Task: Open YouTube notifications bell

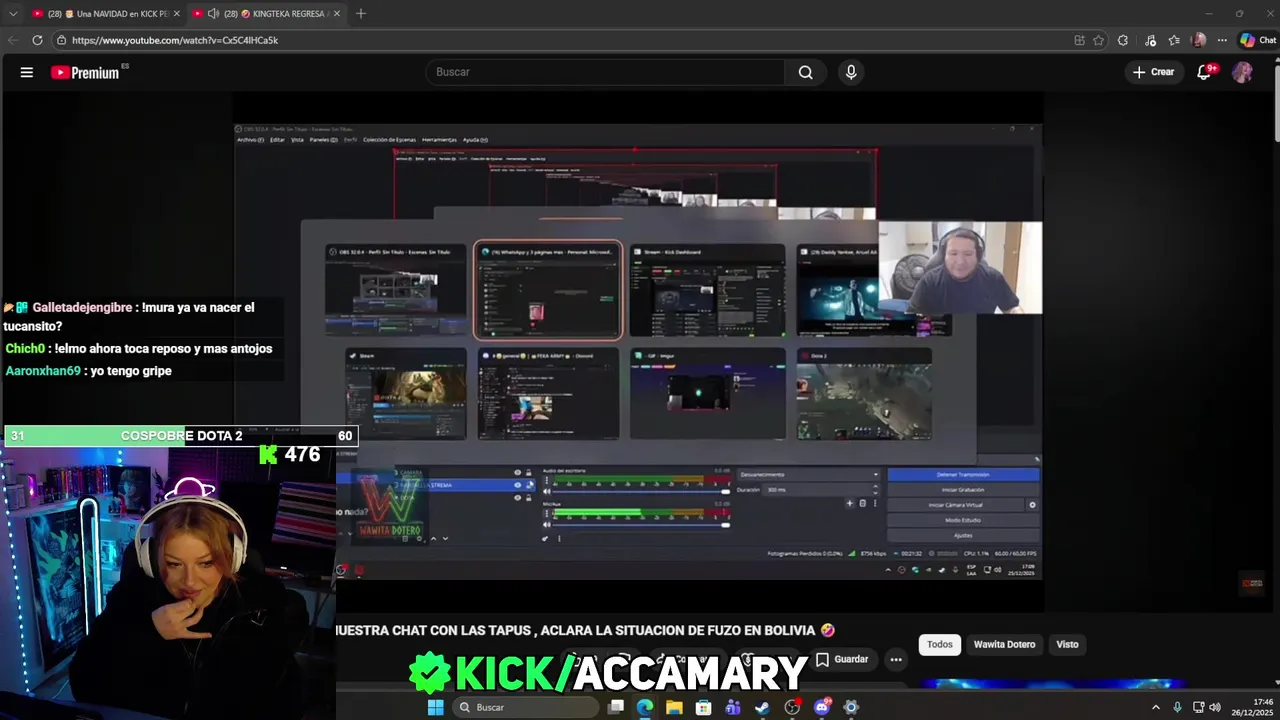Action: [1204, 72]
